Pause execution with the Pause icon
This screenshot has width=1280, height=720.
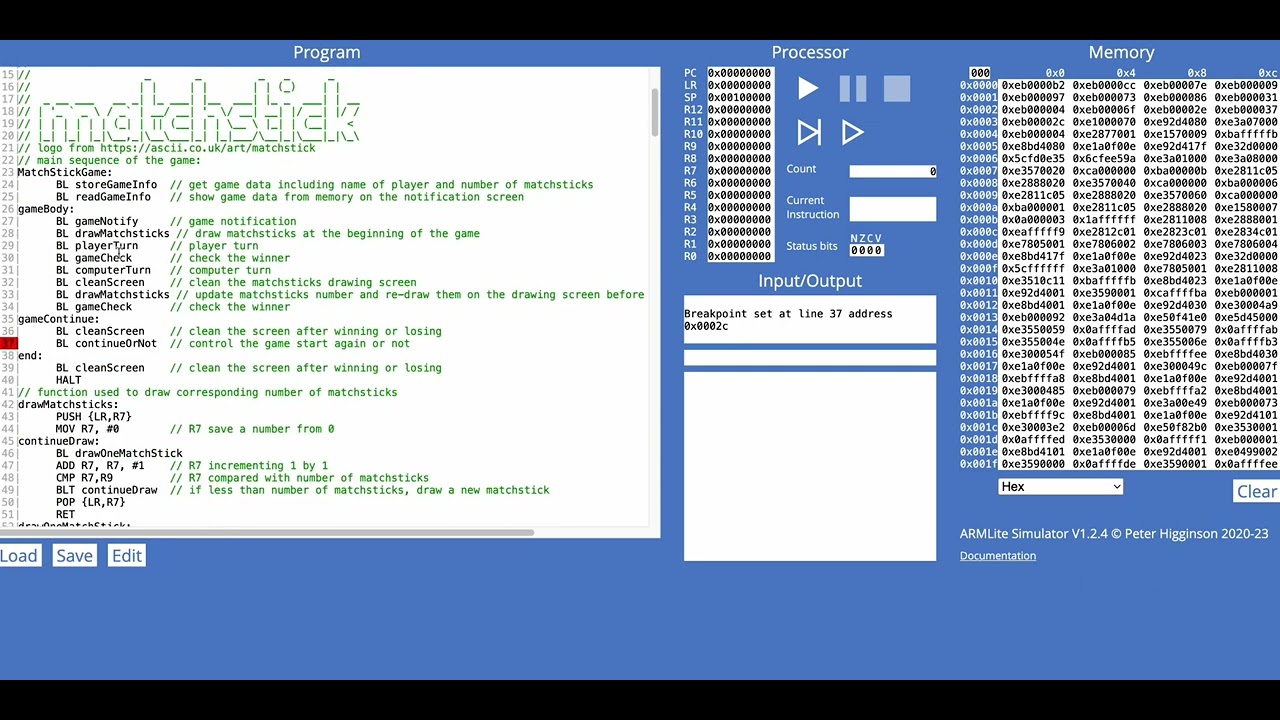point(853,89)
